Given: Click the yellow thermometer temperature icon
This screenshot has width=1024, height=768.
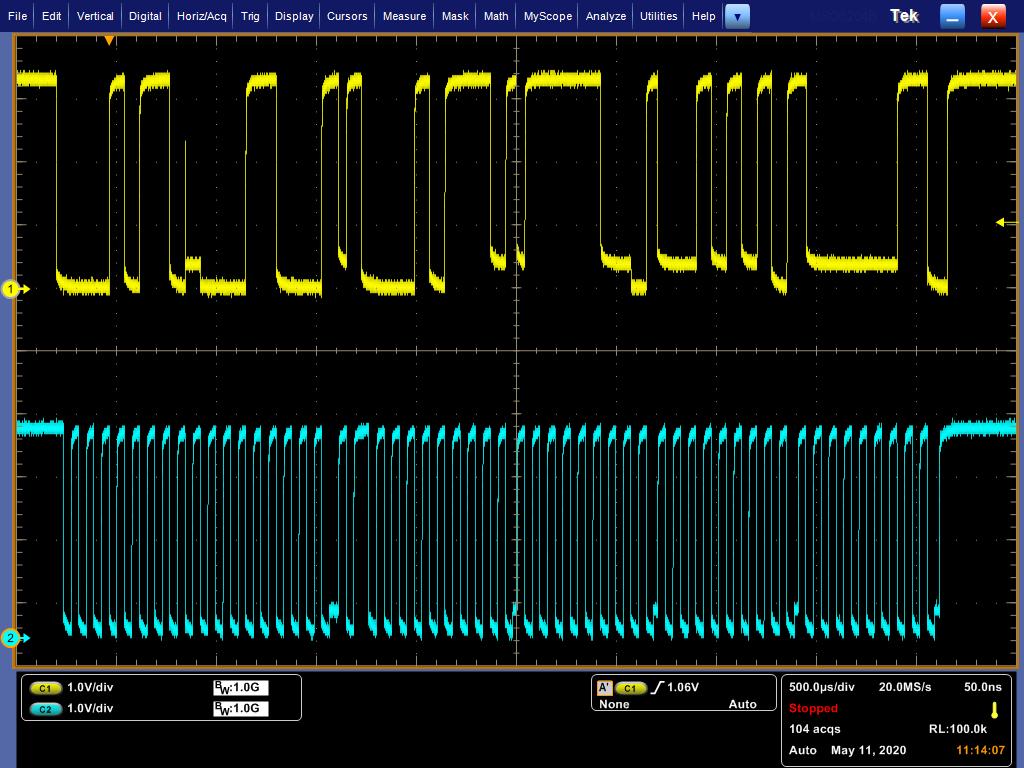Looking at the screenshot, I should pyautogui.click(x=995, y=710).
